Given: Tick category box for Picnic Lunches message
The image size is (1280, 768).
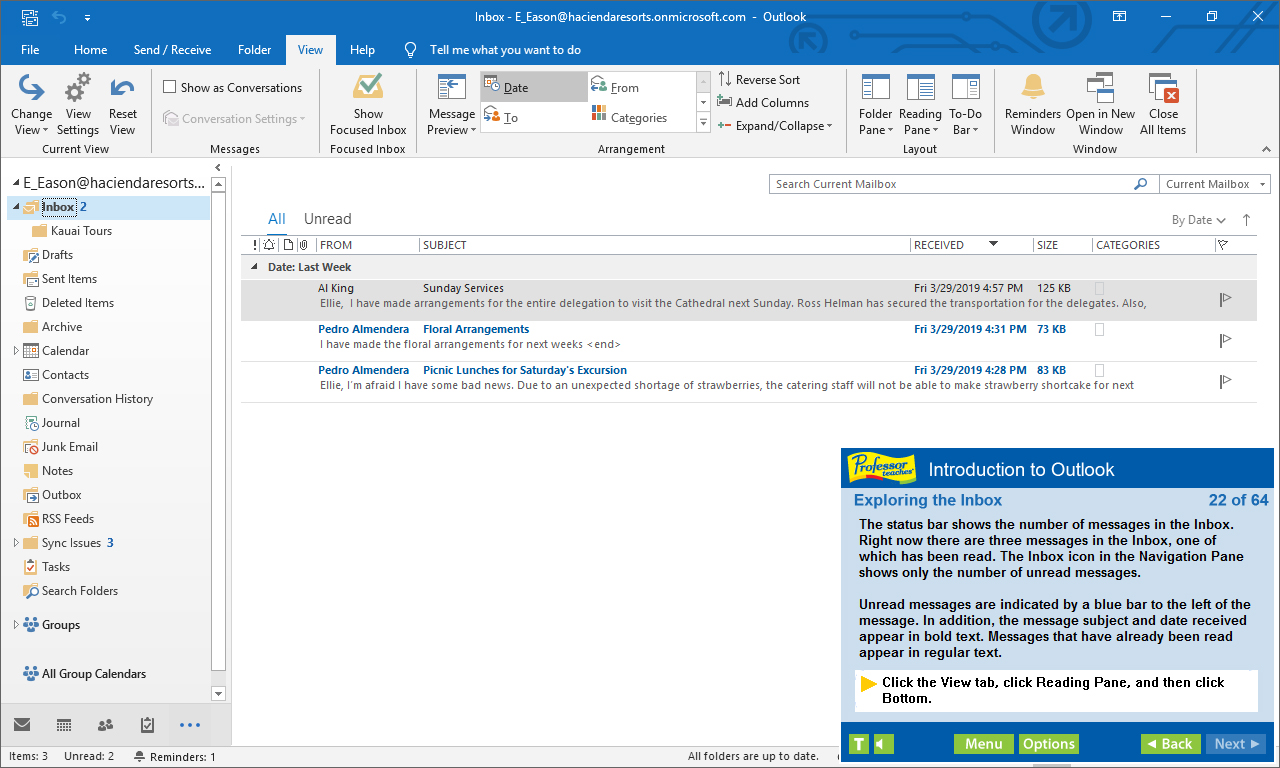Looking at the screenshot, I should click(x=1100, y=370).
